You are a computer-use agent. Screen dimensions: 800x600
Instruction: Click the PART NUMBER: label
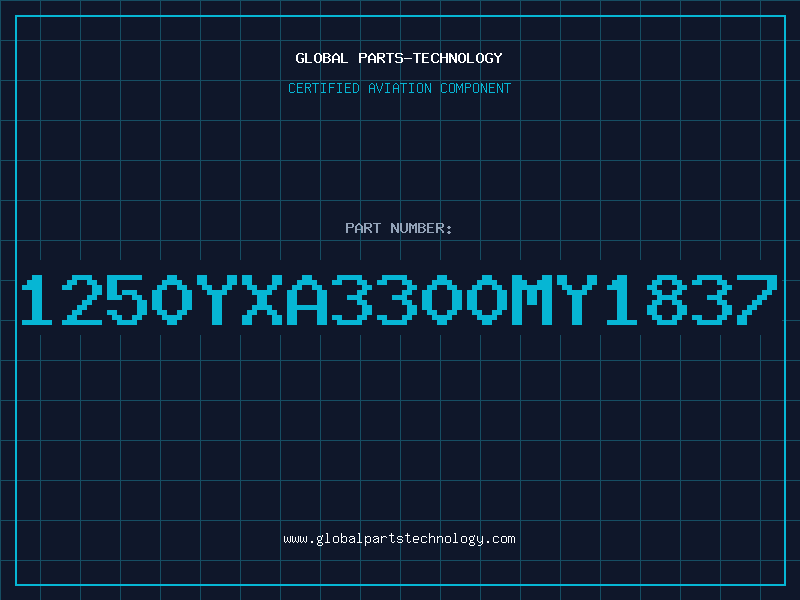399,228
